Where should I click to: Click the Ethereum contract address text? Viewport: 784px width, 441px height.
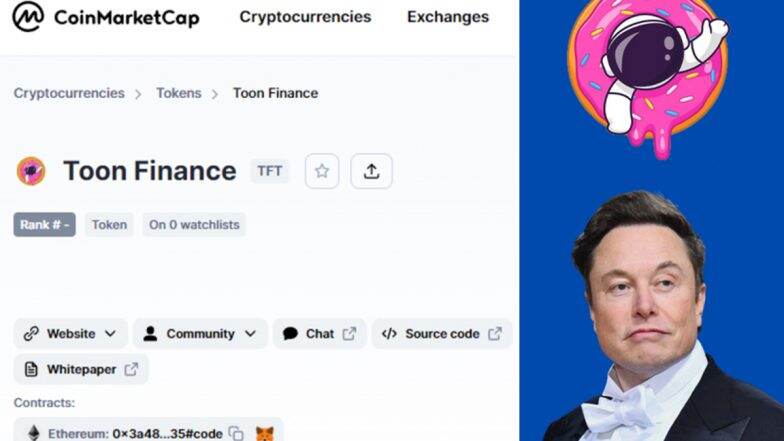[167, 434]
